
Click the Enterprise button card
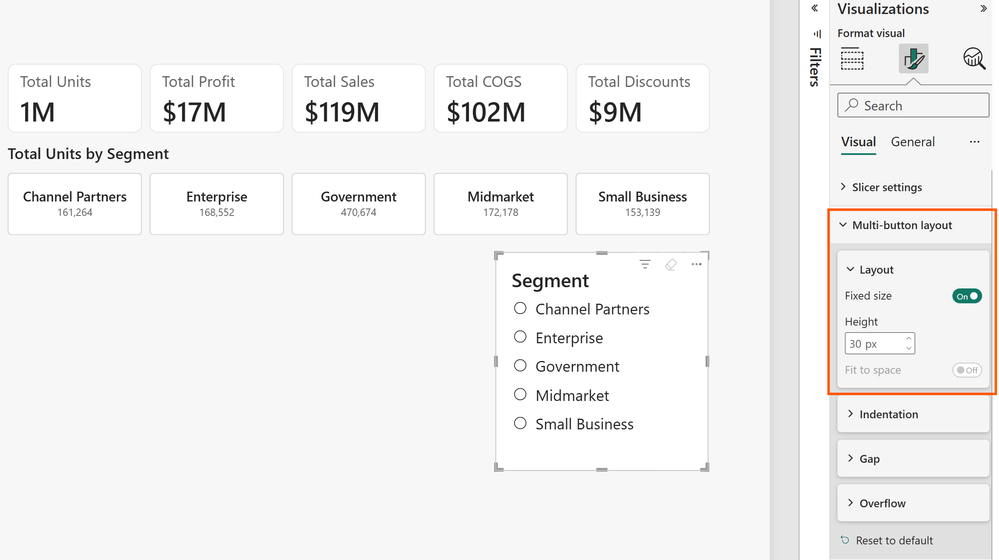point(217,204)
